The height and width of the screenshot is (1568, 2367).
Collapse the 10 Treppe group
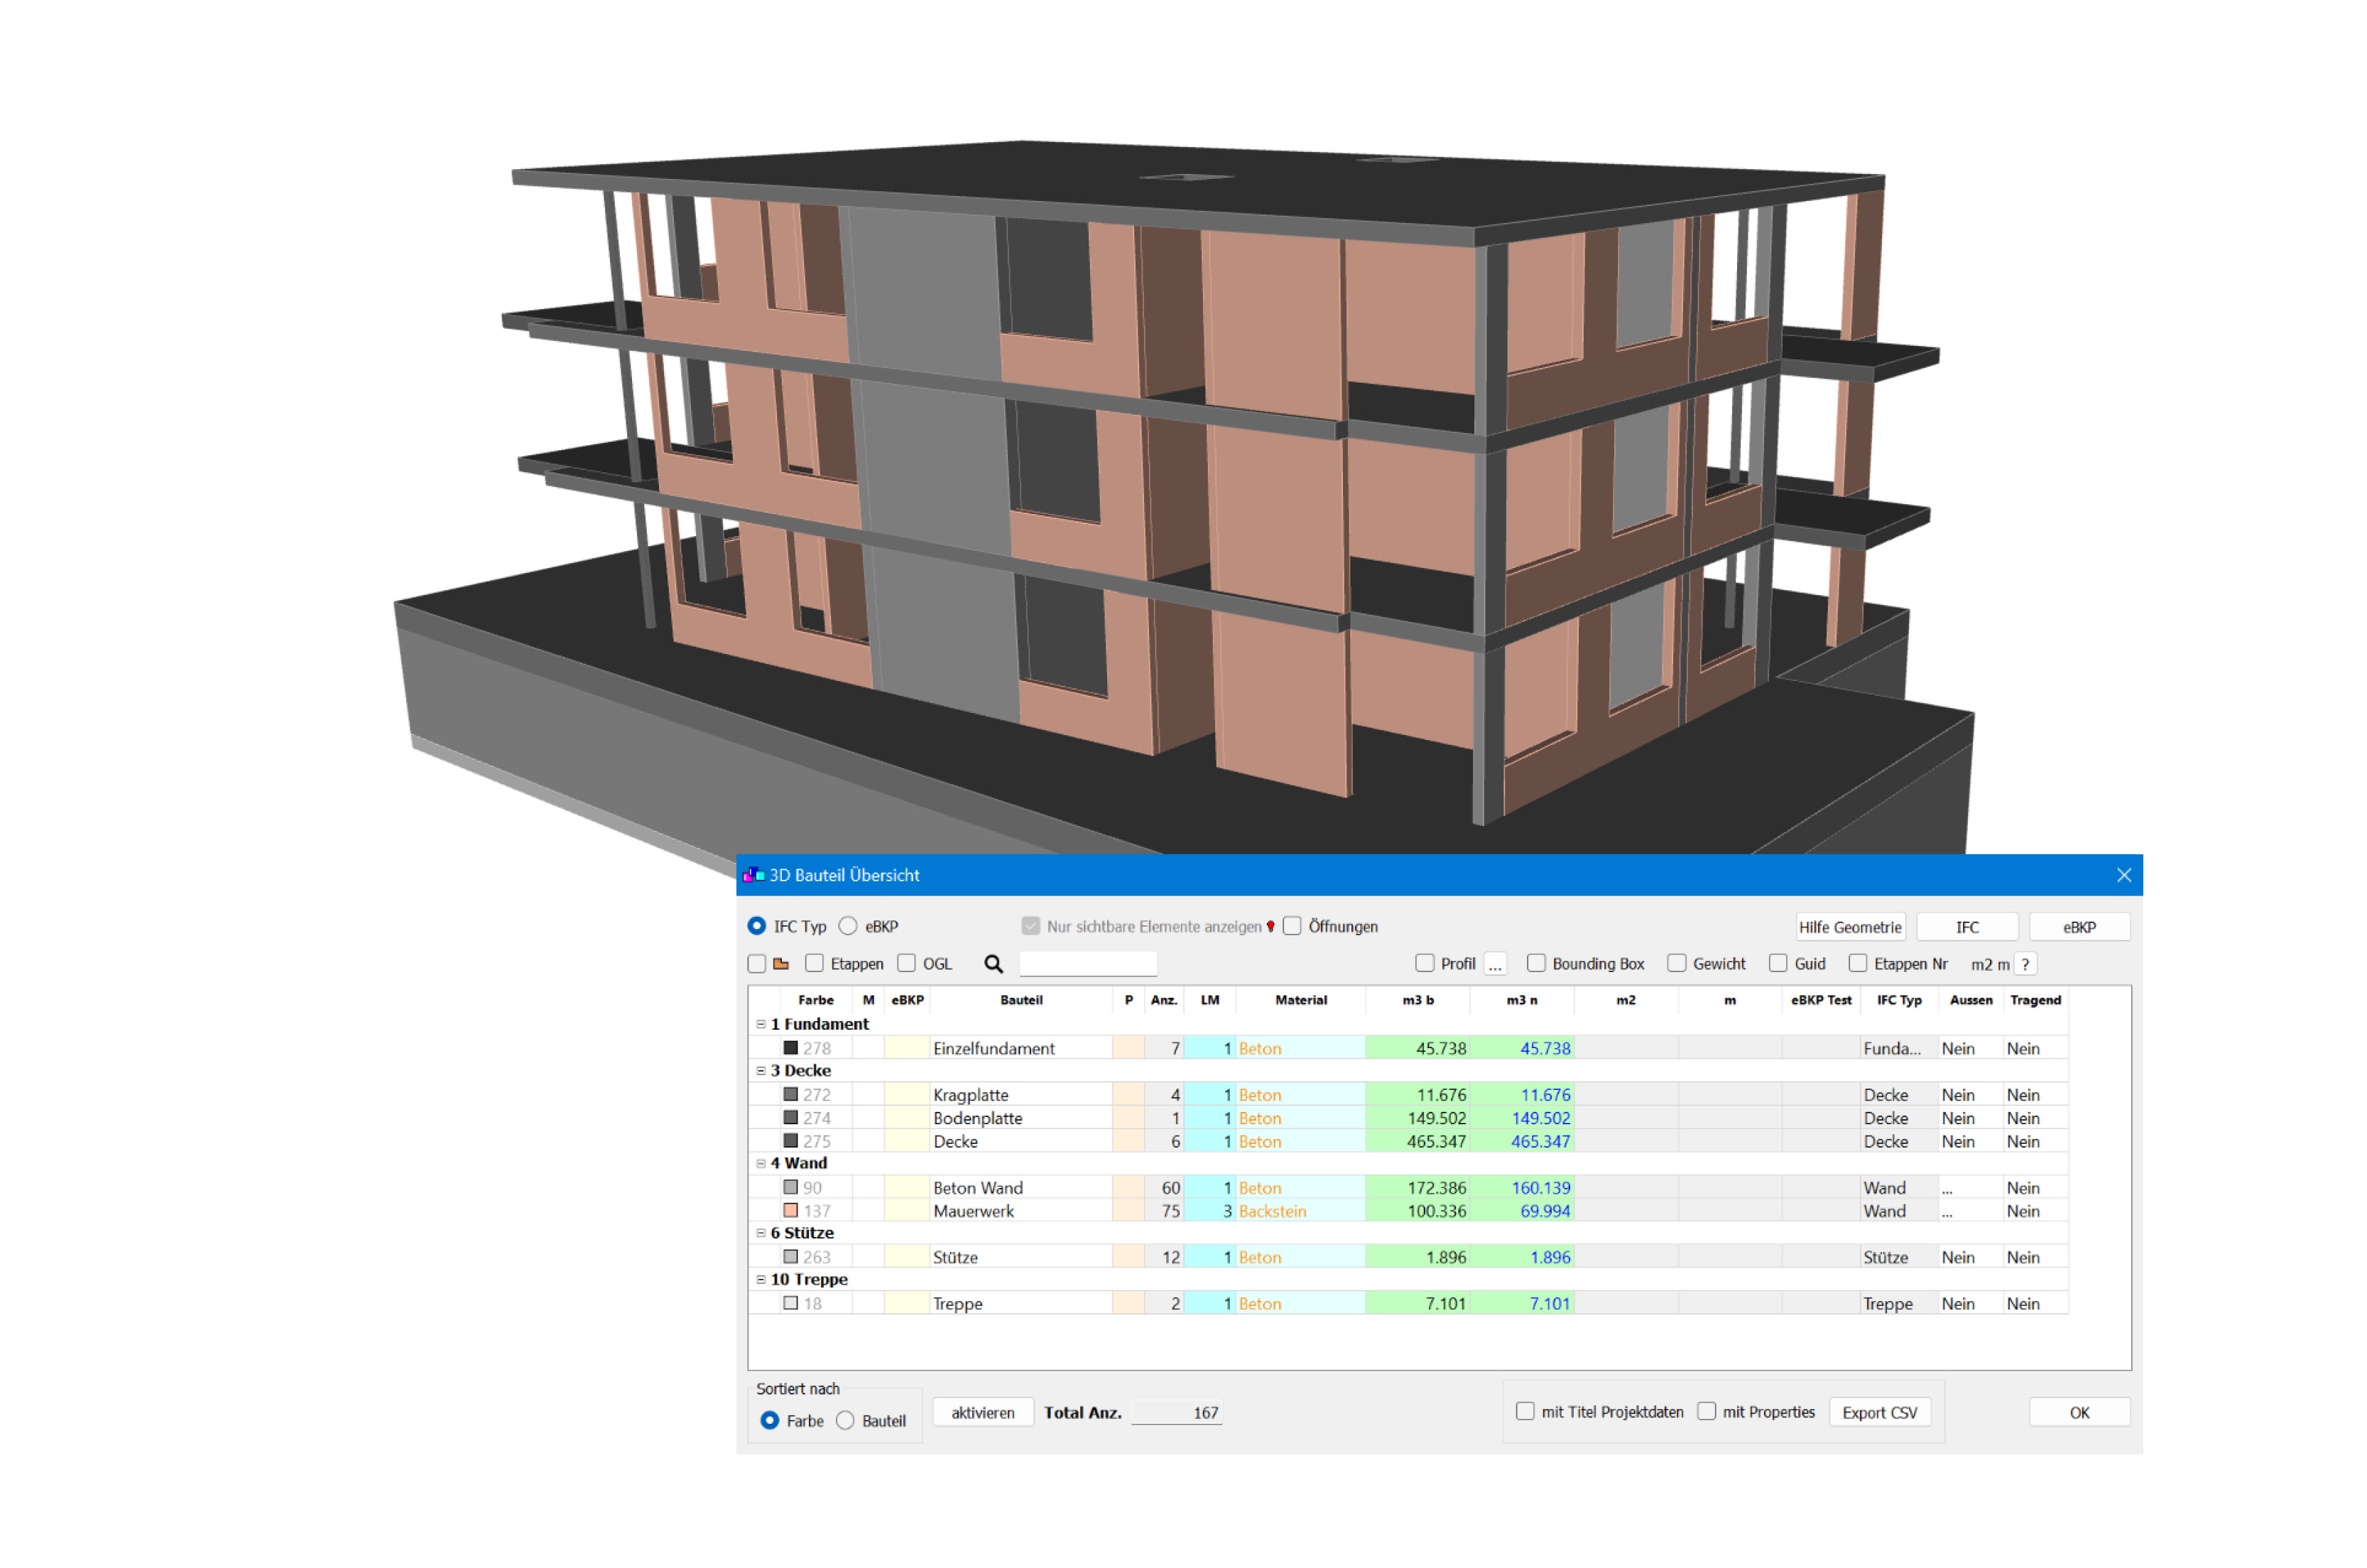[761, 1280]
